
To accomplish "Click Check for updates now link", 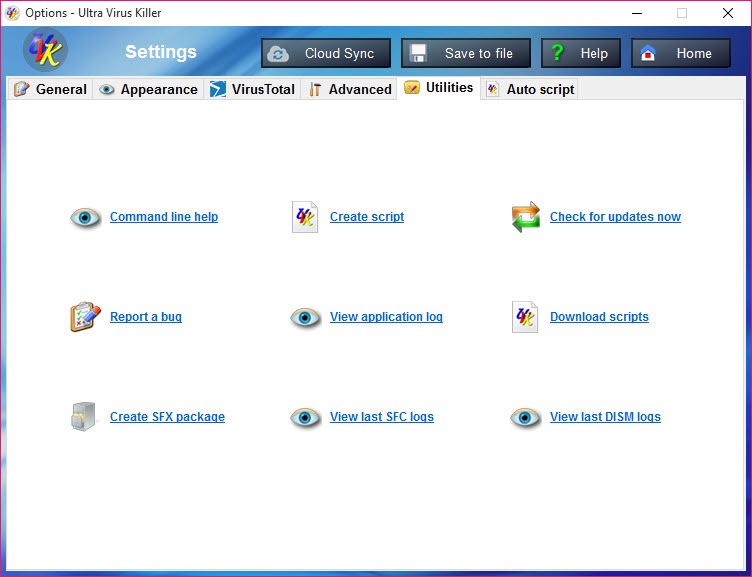I will tap(615, 217).
